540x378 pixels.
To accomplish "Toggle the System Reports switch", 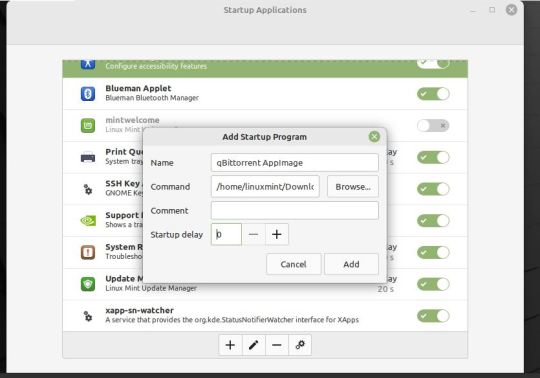I will pos(433,252).
